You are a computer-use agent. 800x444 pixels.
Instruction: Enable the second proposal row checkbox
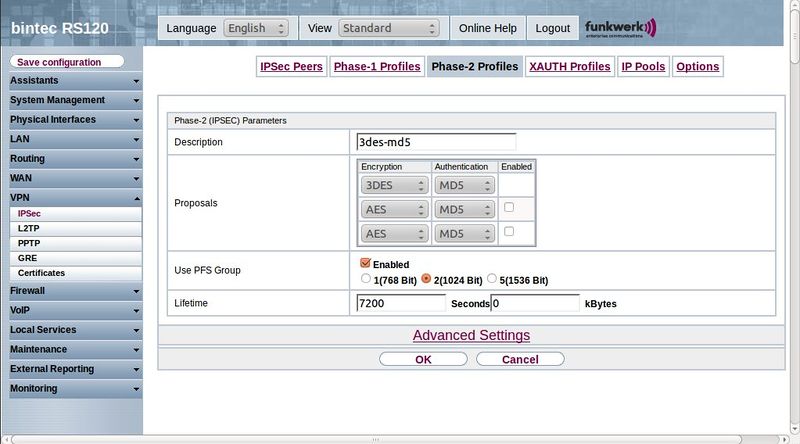pyautogui.click(x=509, y=207)
